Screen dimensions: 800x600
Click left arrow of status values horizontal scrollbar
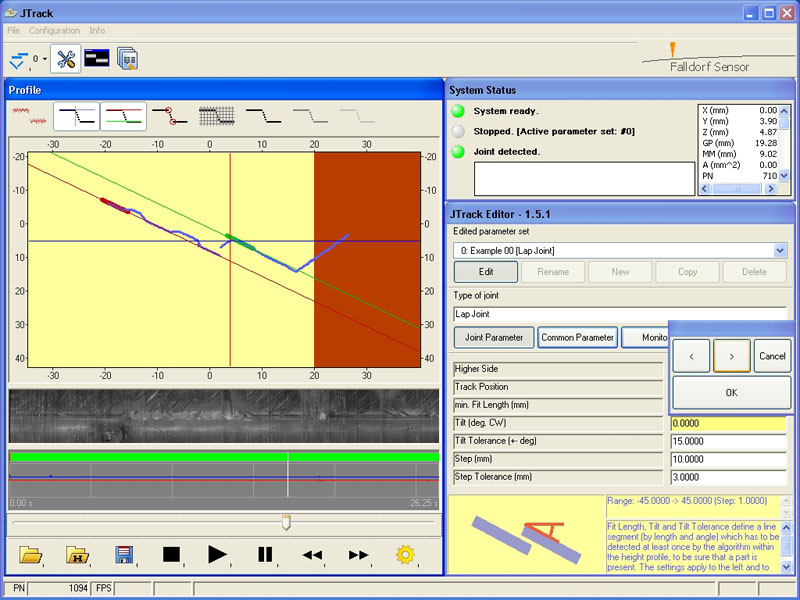[x=705, y=188]
